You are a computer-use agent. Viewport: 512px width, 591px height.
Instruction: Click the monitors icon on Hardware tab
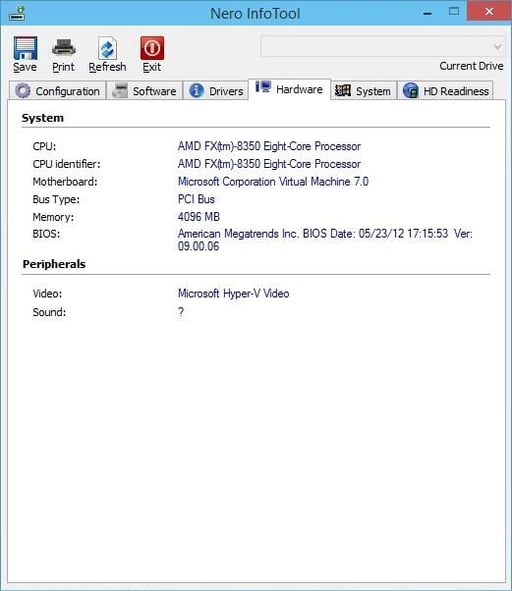click(263, 87)
